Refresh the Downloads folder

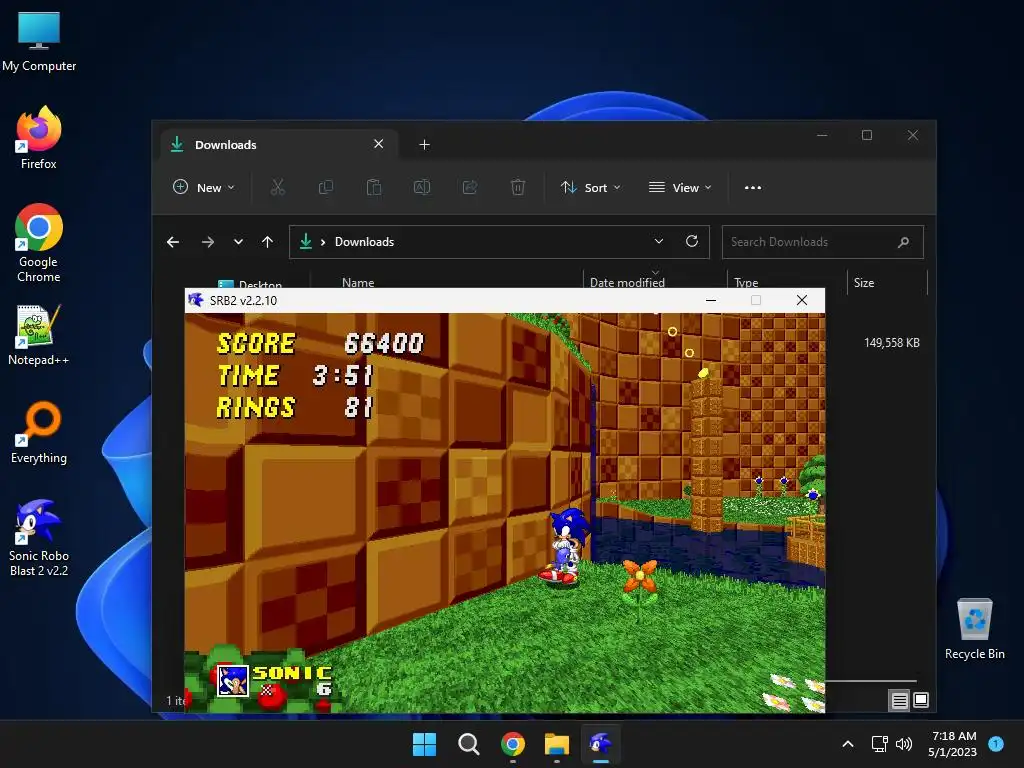click(x=692, y=241)
